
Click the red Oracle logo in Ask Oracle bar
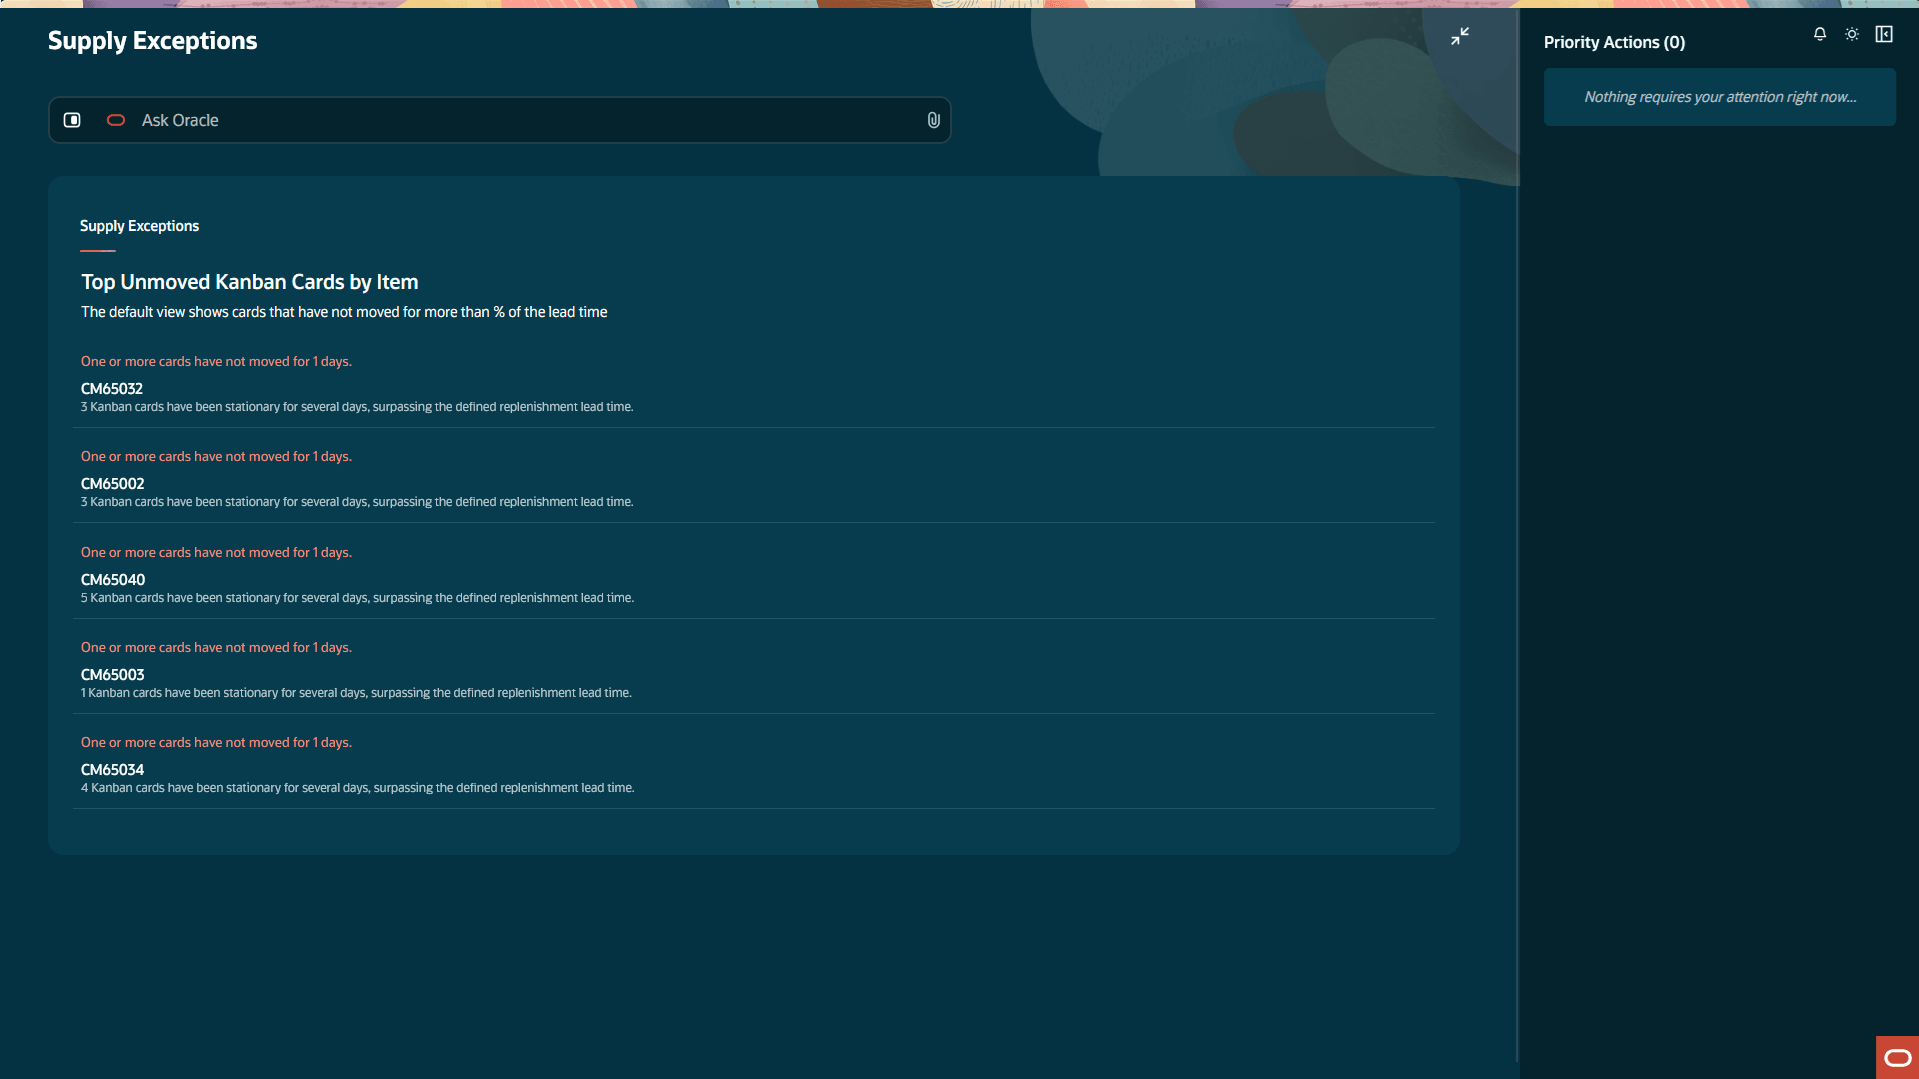point(116,120)
